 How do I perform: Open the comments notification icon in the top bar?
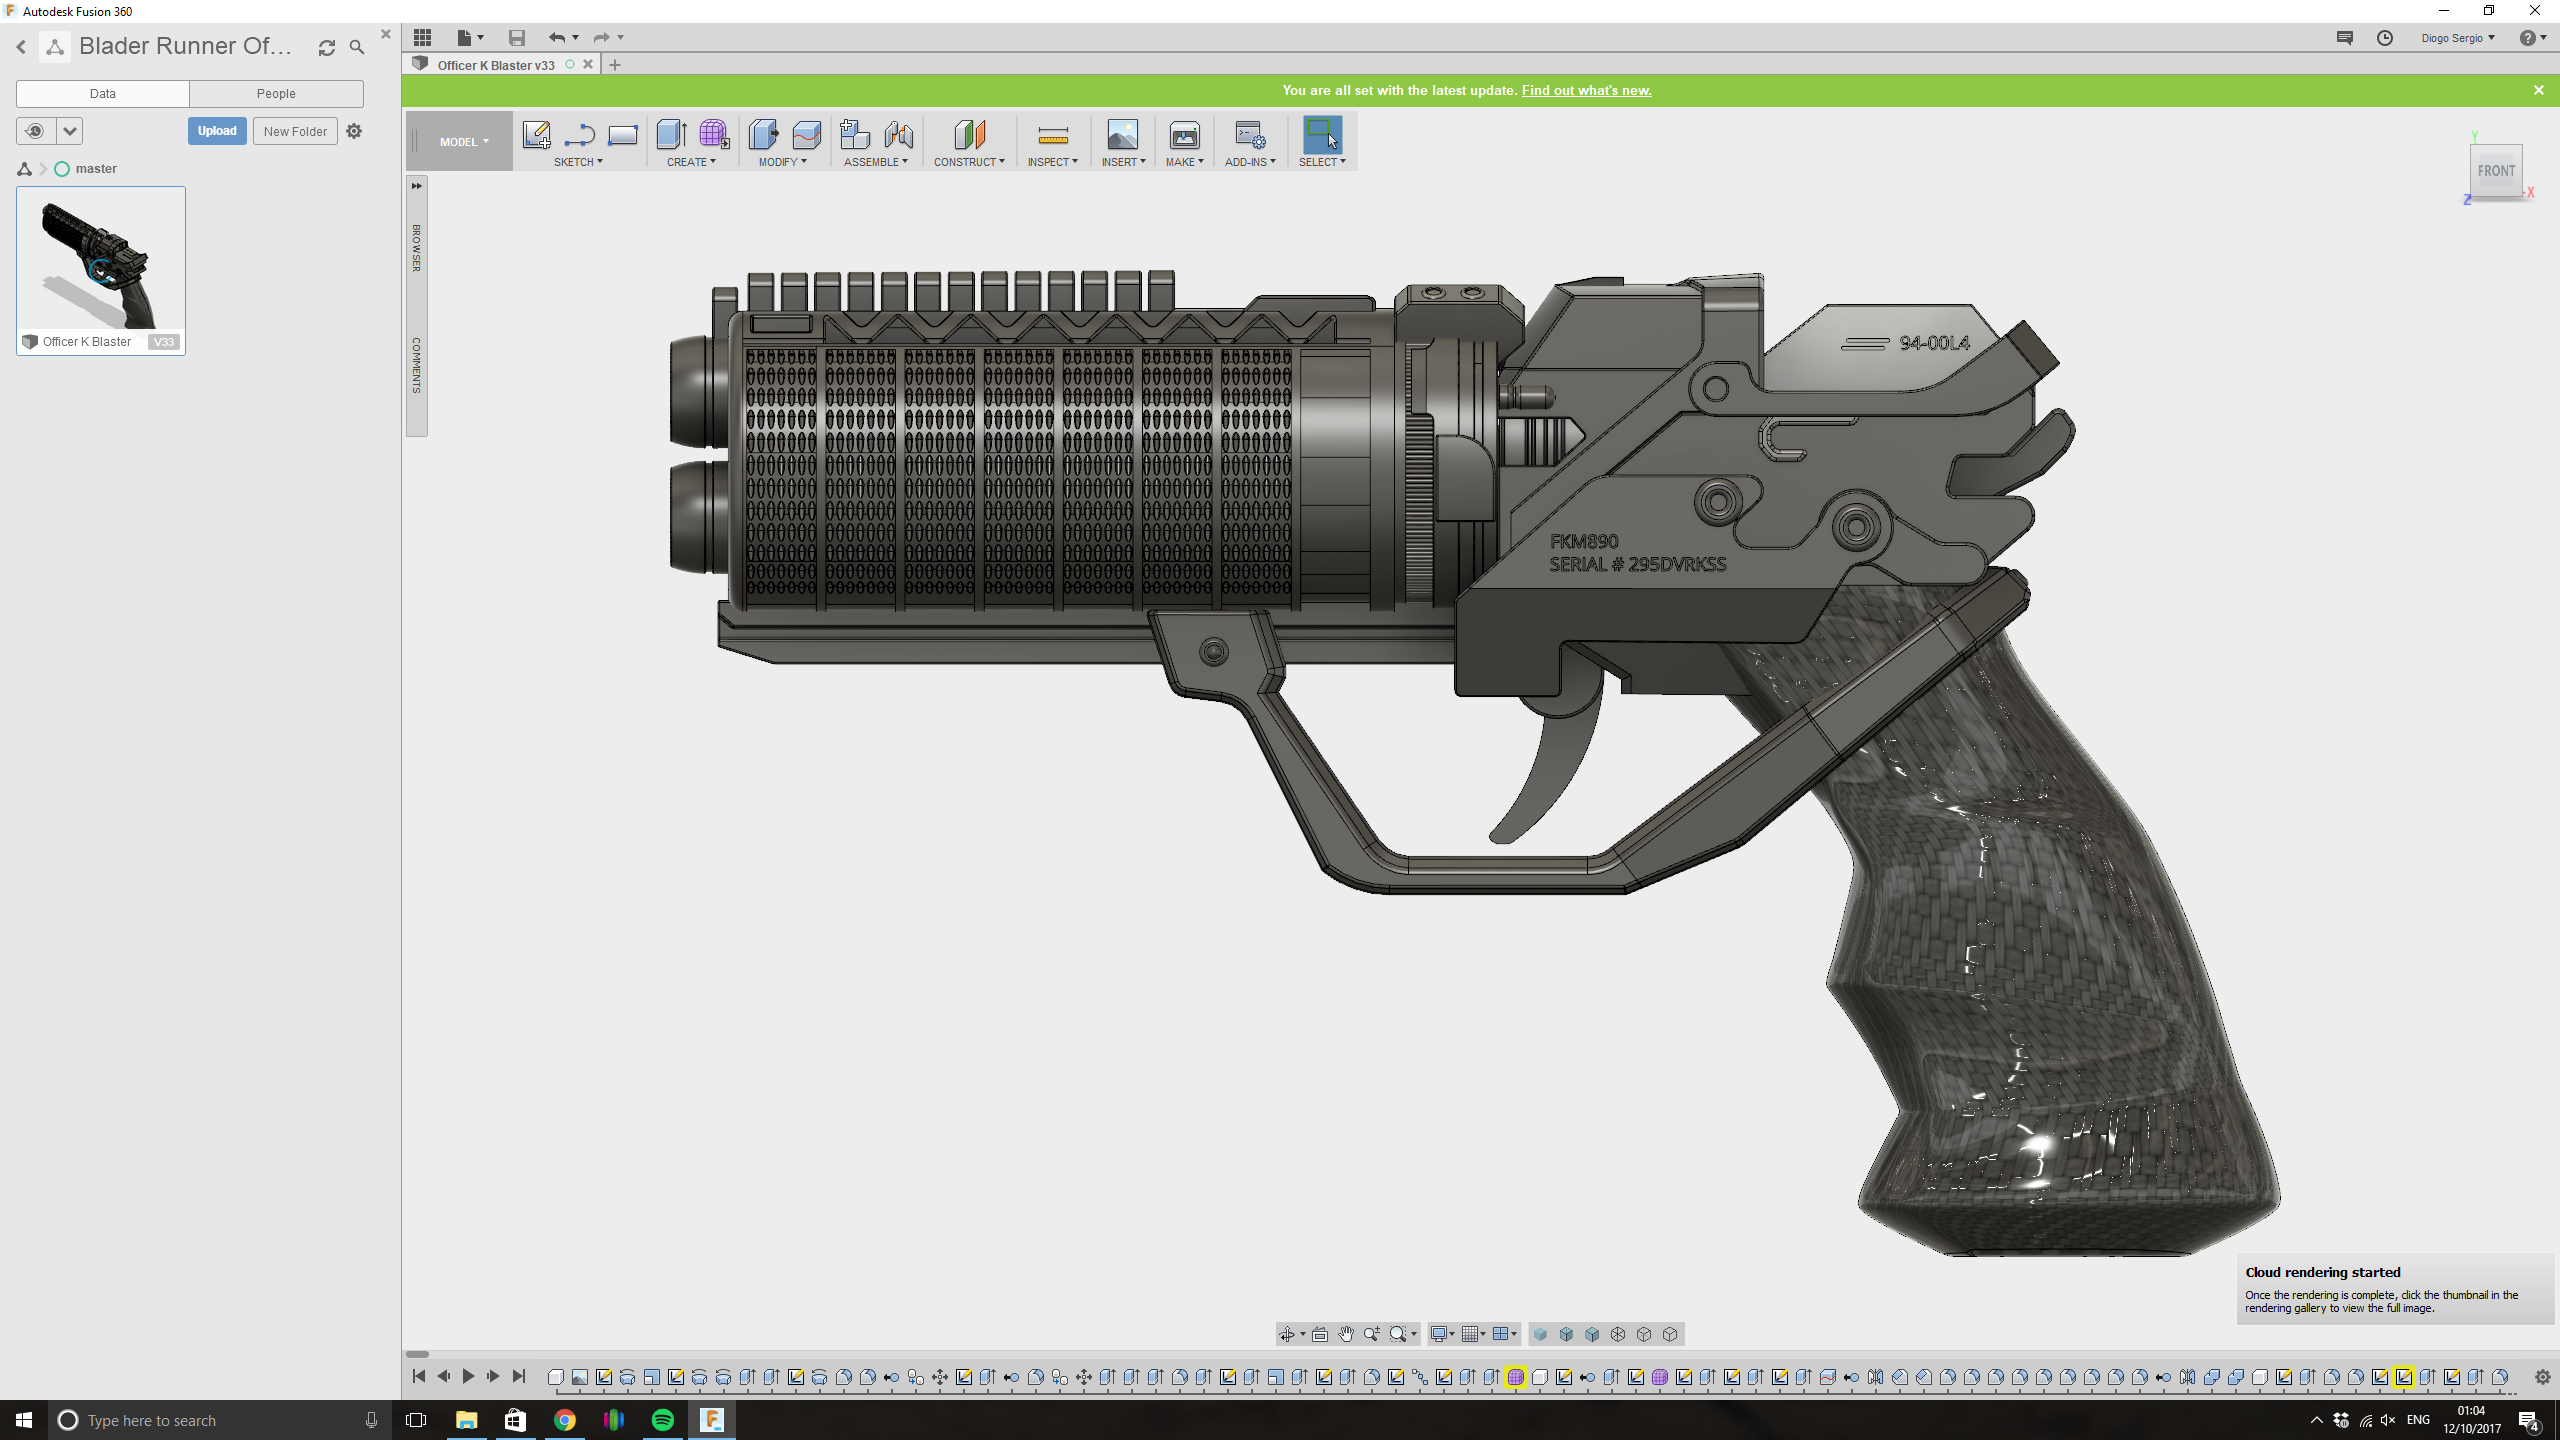[2344, 37]
